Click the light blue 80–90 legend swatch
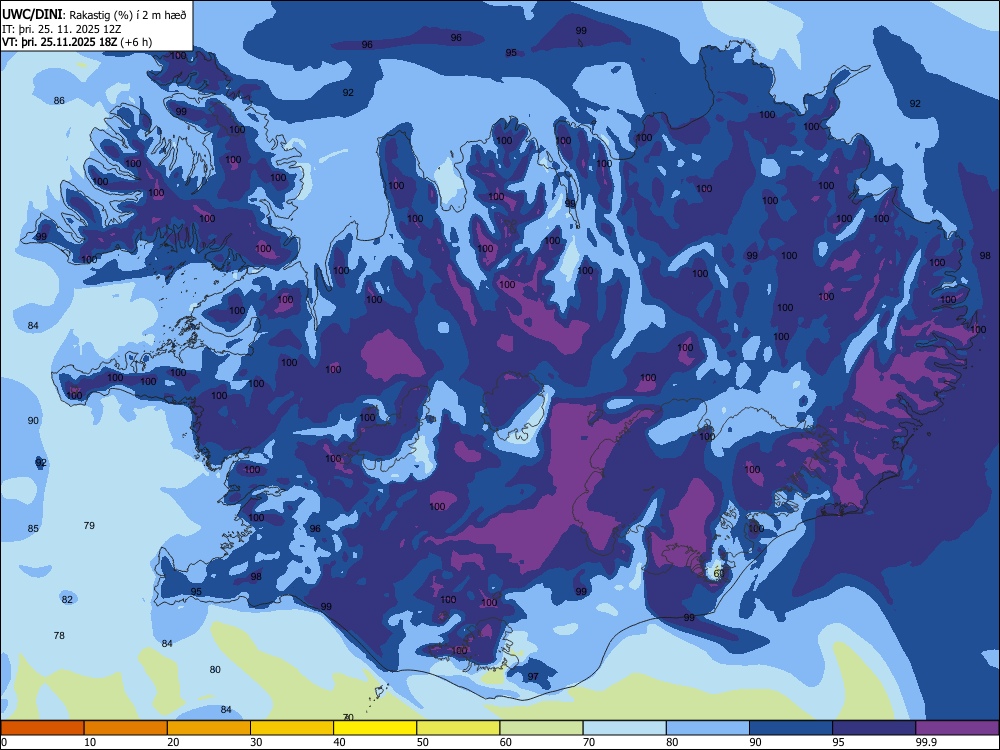1000x750 pixels. click(x=708, y=728)
